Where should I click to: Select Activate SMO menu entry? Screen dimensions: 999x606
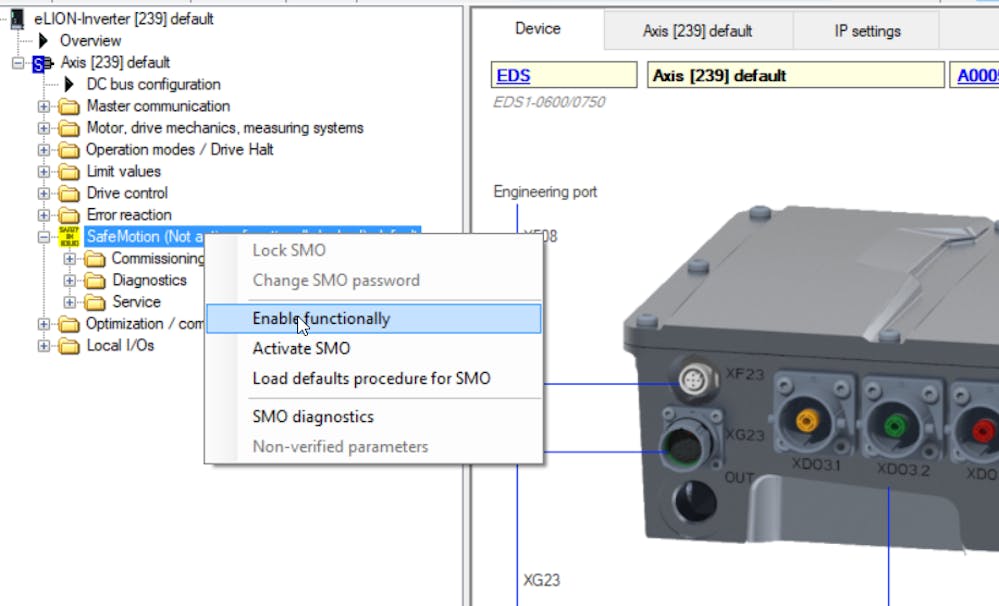coord(301,349)
